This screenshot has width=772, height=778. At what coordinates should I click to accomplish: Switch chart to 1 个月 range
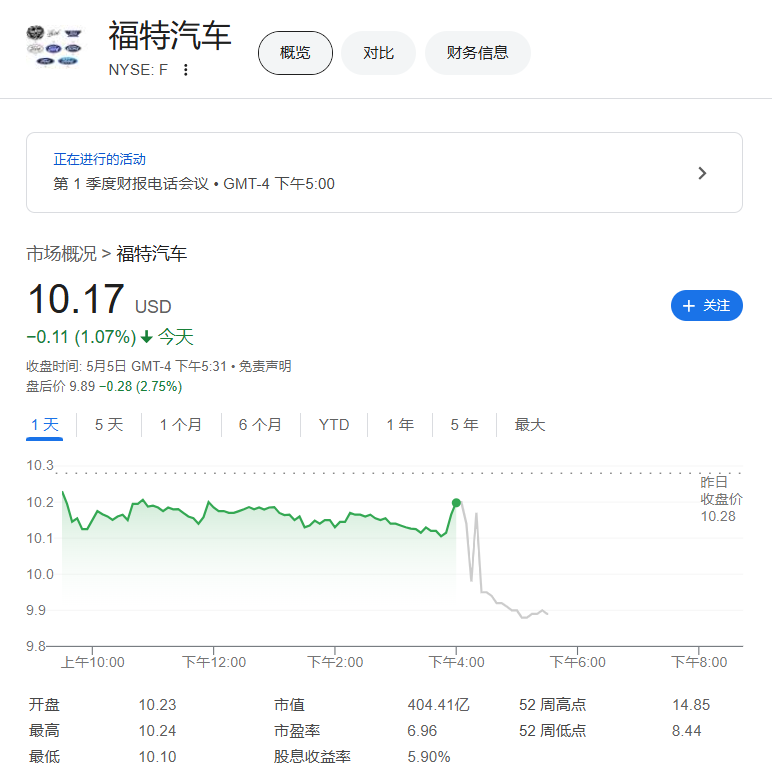point(181,425)
